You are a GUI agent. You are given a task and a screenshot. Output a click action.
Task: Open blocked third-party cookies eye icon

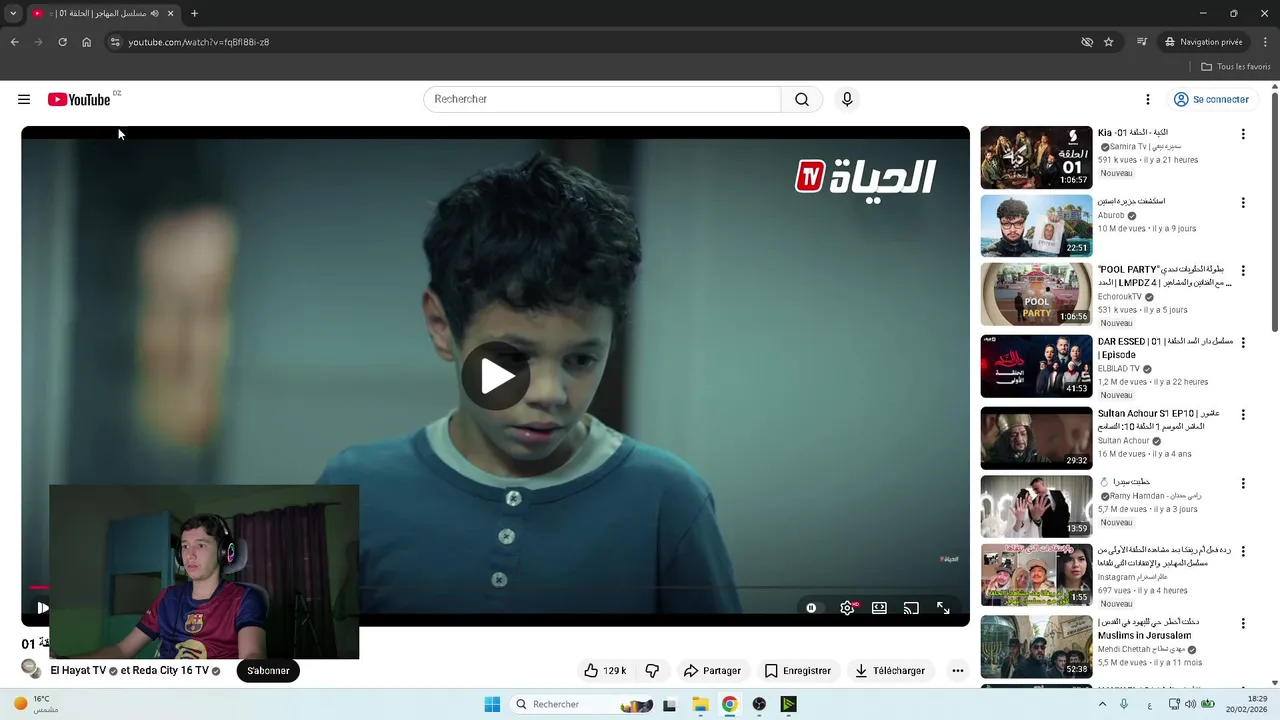click(x=1087, y=42)
